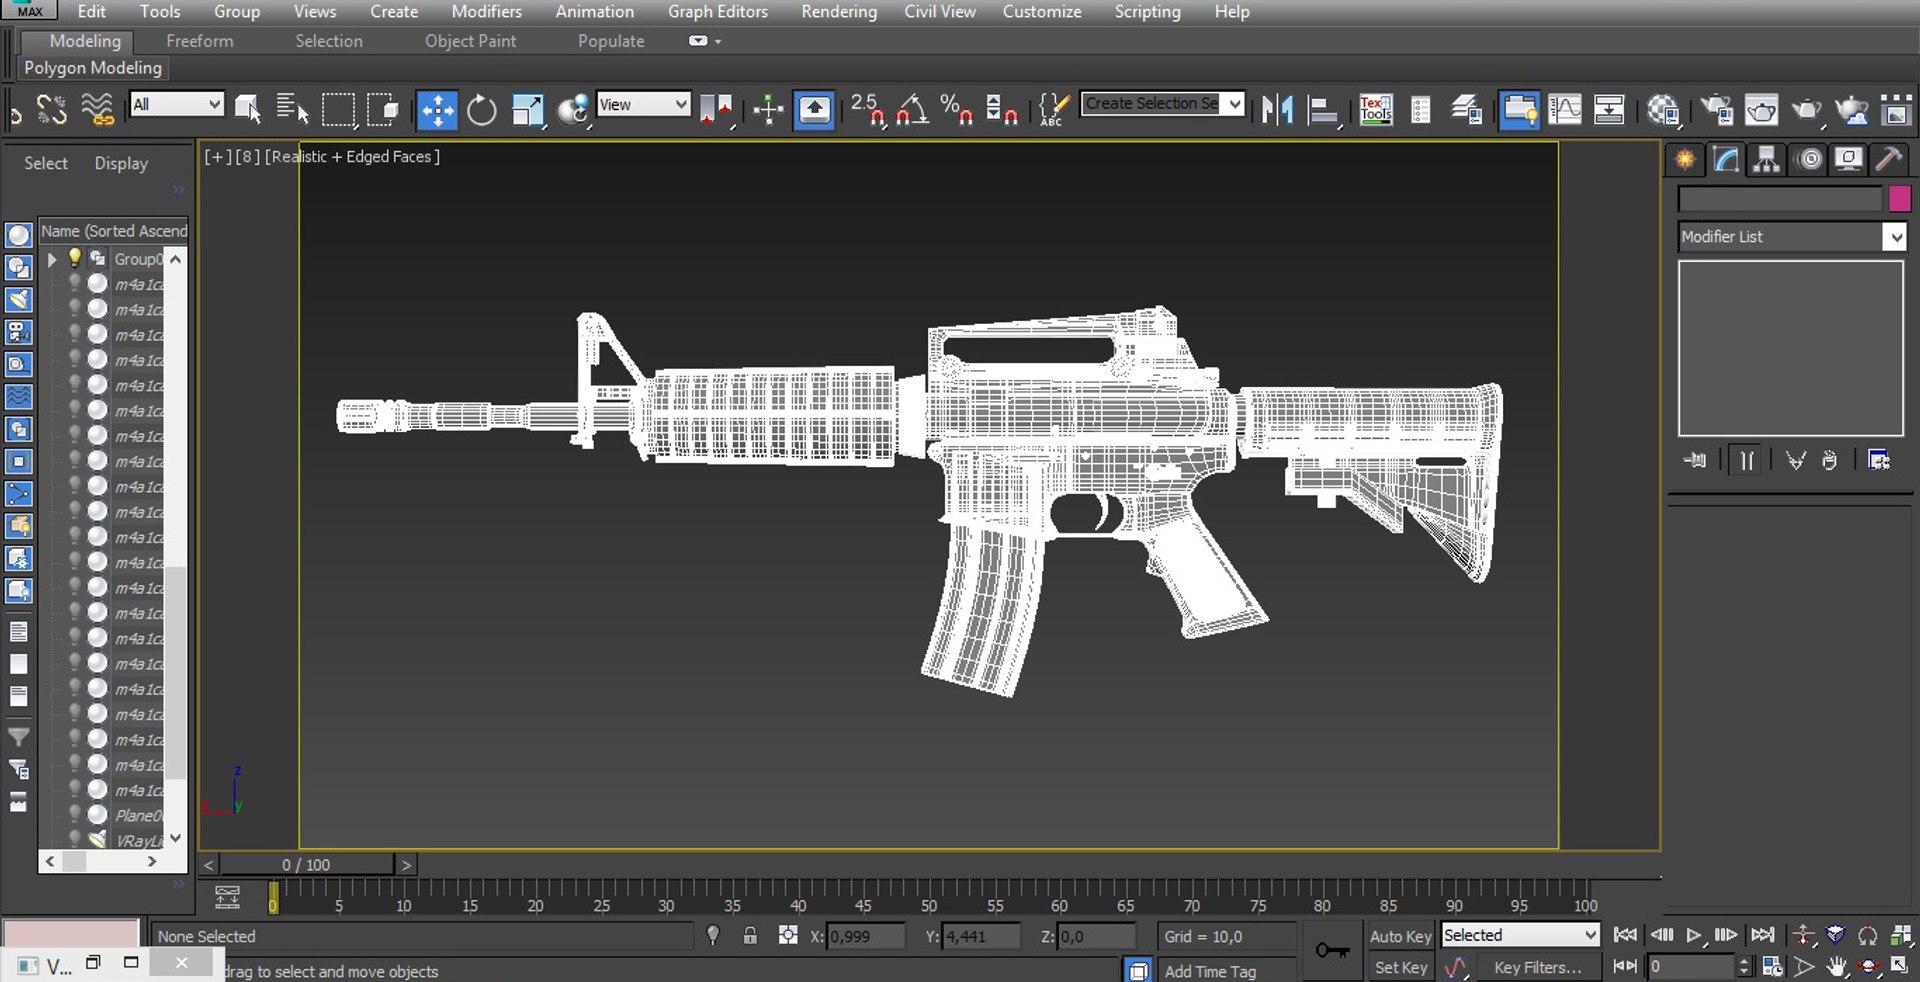Open the Hierarchy command panel tab

(x=1767, y=160)
